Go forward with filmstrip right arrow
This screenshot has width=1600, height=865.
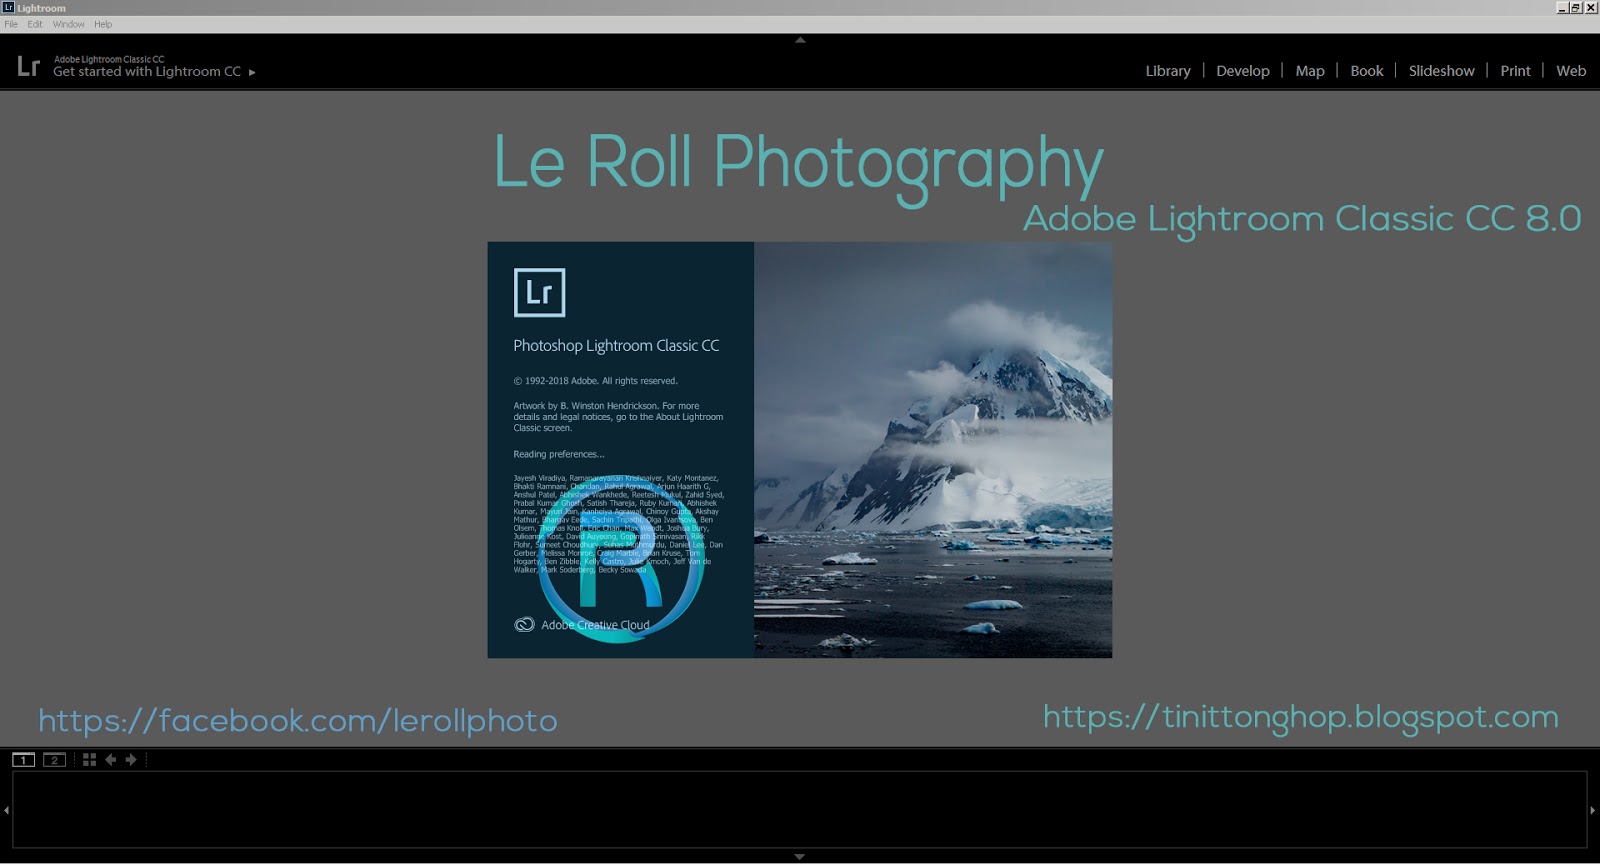[131, 760]
